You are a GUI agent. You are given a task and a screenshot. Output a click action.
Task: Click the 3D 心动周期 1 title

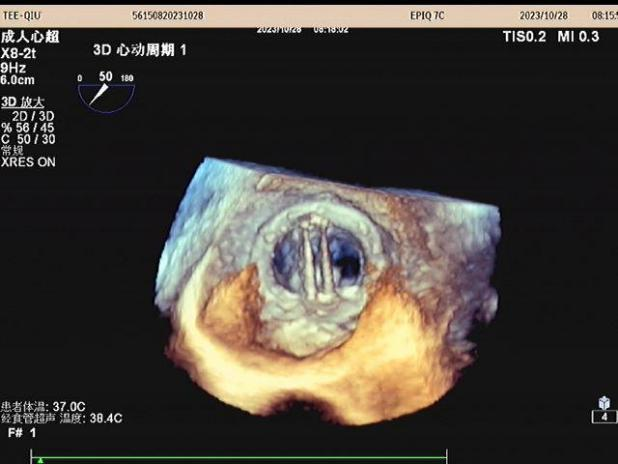139,49
